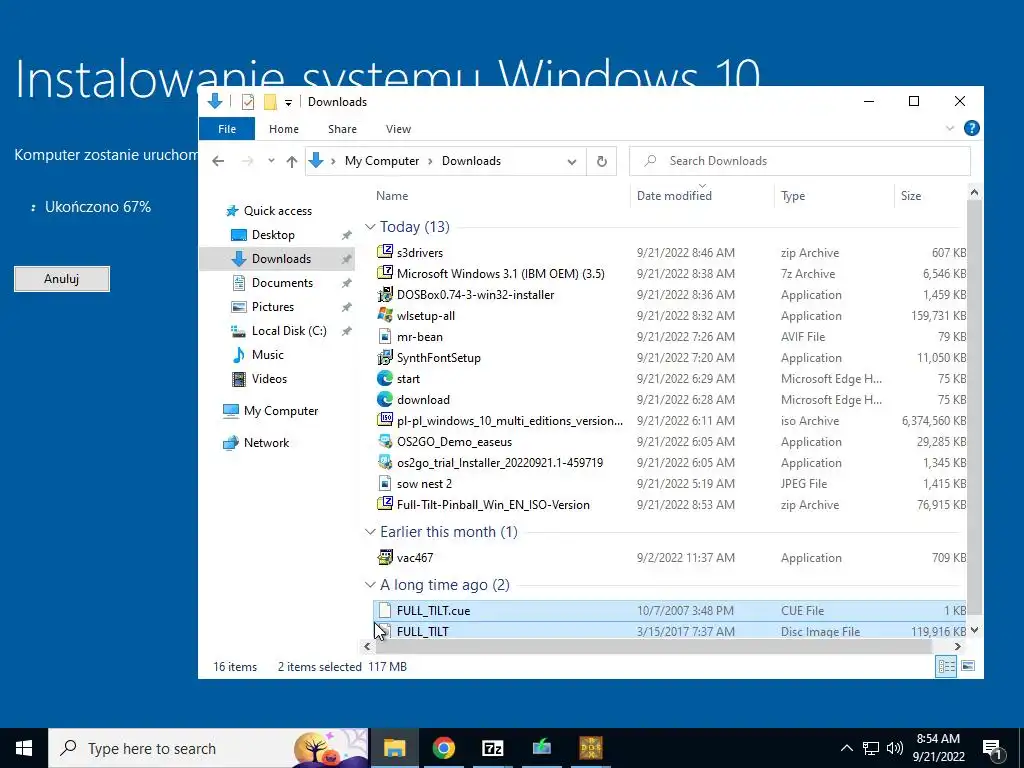Screen dimensions: 1024x768
Task: Click the SynthFontSetup installer icon
Action: pyautogui.click(x=385, y=357)
